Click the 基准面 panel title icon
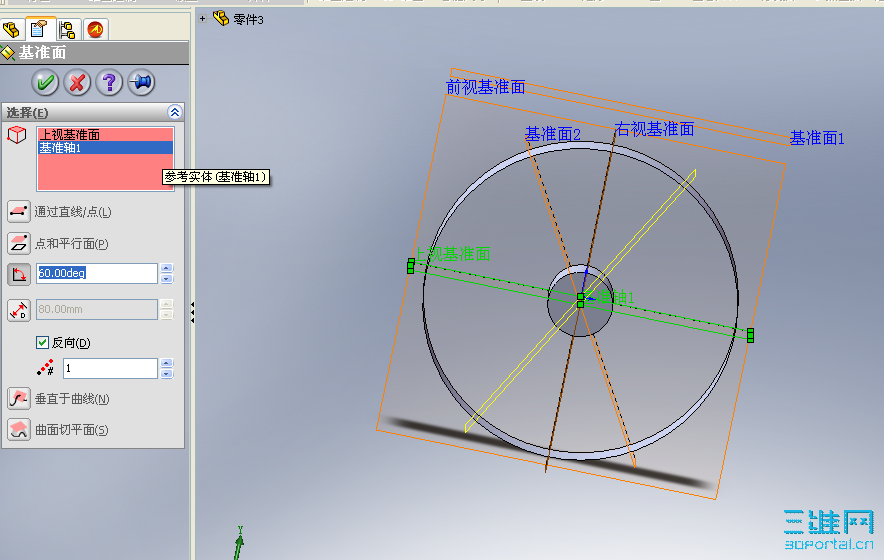Viewport: 884px width, 560px height. click(8, 53)
